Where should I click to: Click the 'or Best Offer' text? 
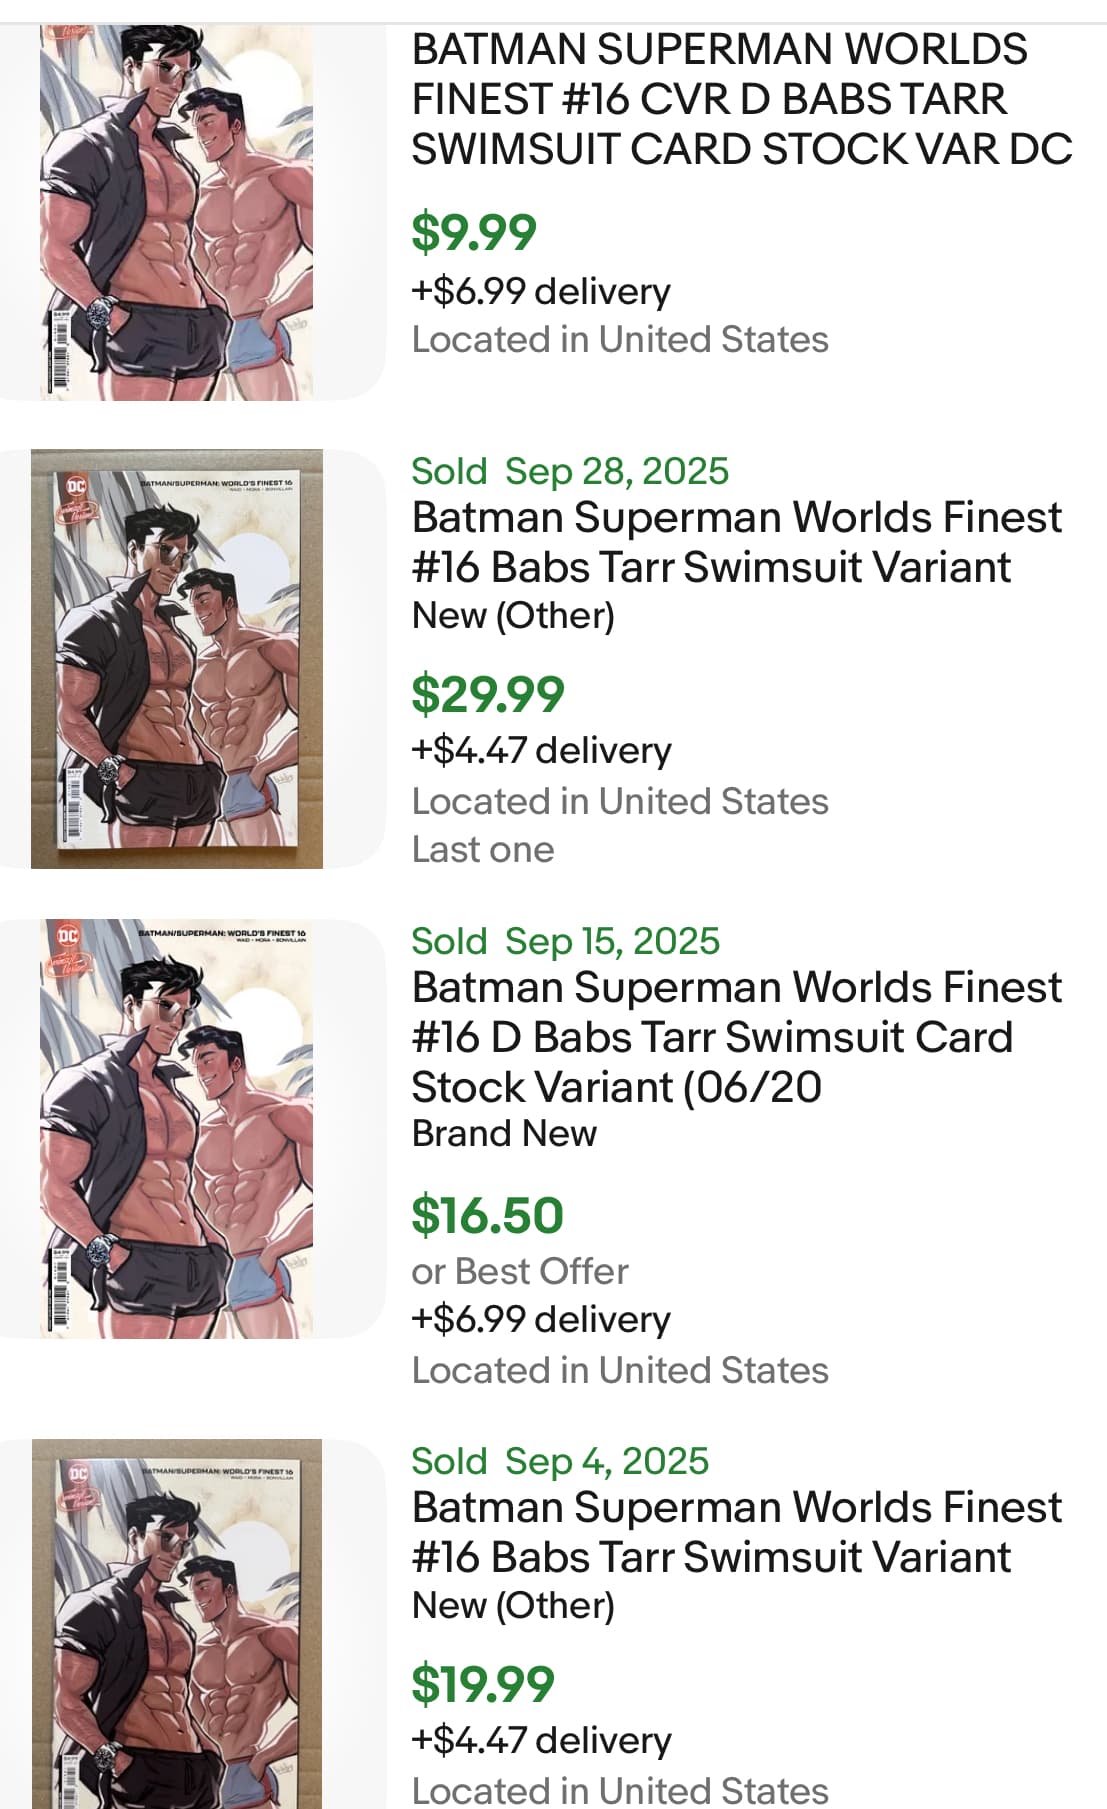pos(520,1271)
